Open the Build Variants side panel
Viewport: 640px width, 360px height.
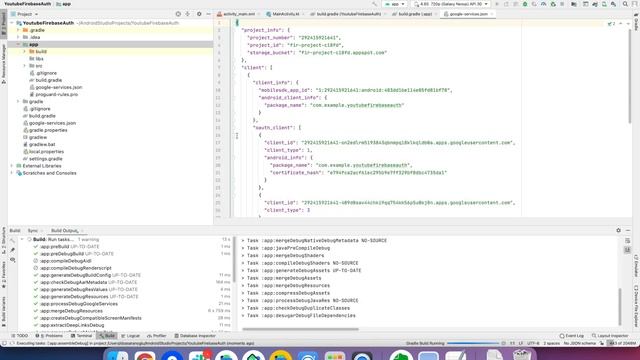(4, 311)
